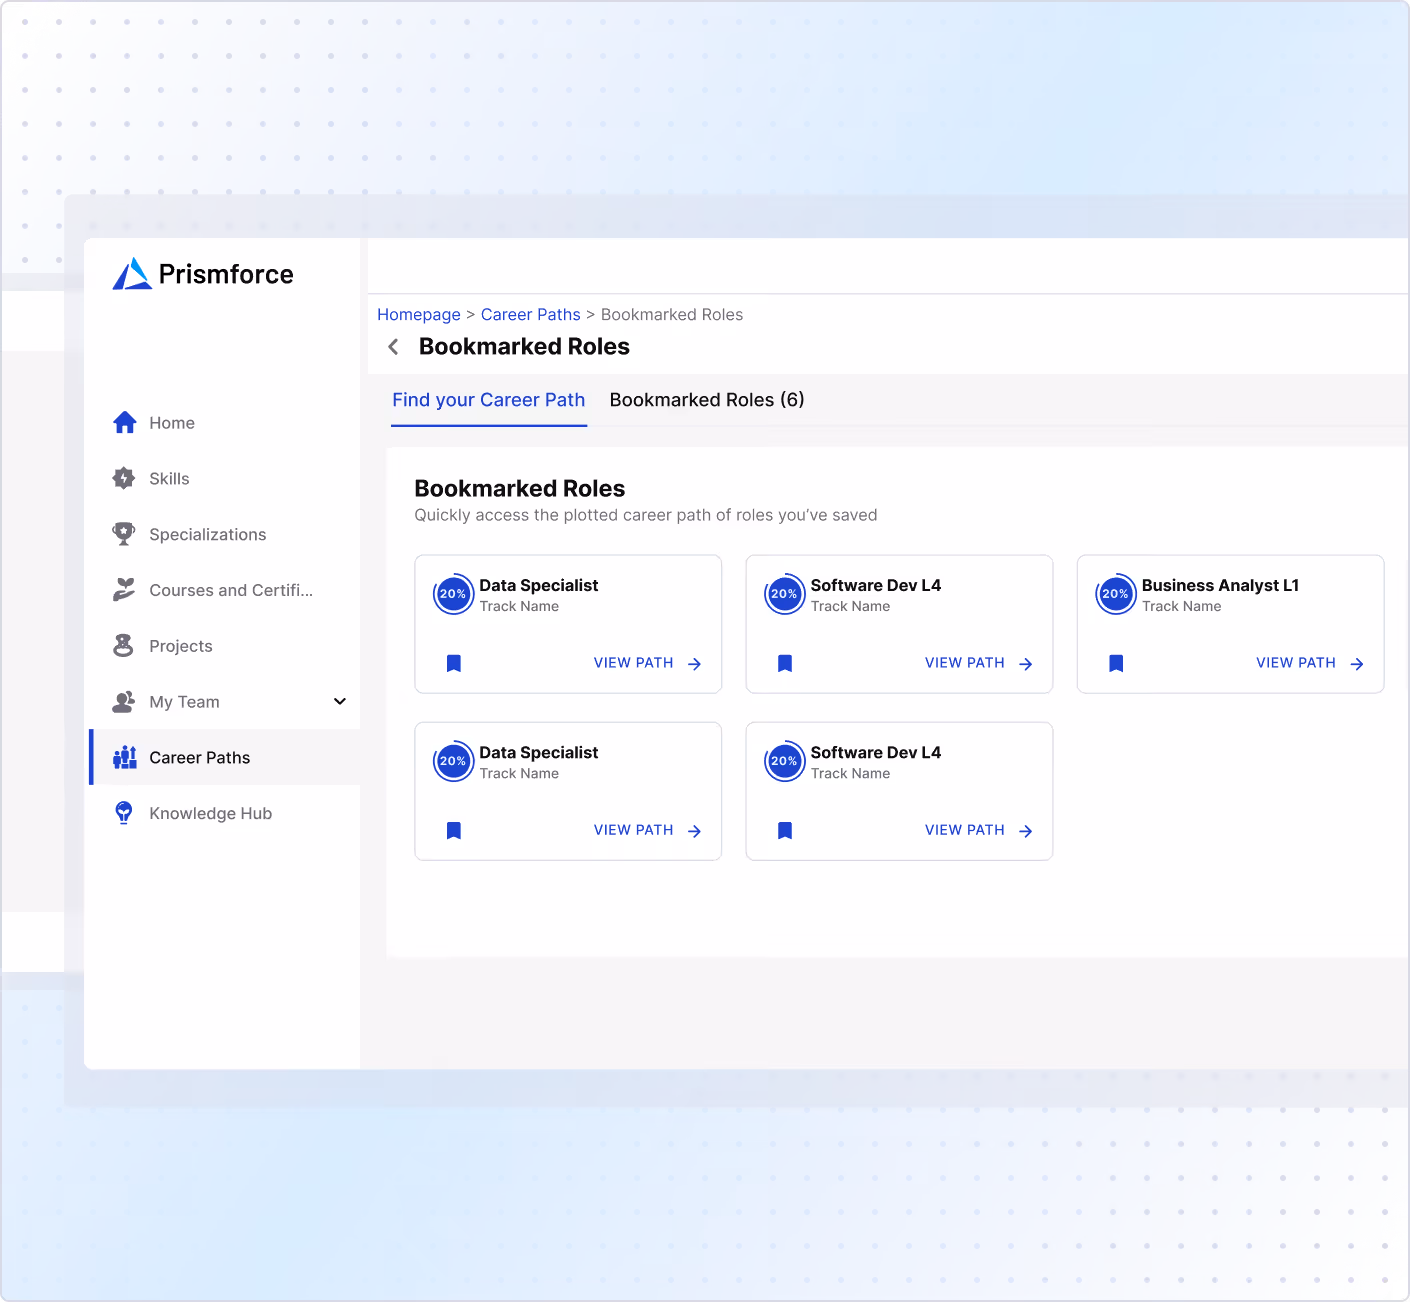Screen dimensions: 1410x1302
Task: Open the Find your Career Path tab
Action: tap(488, 400)
